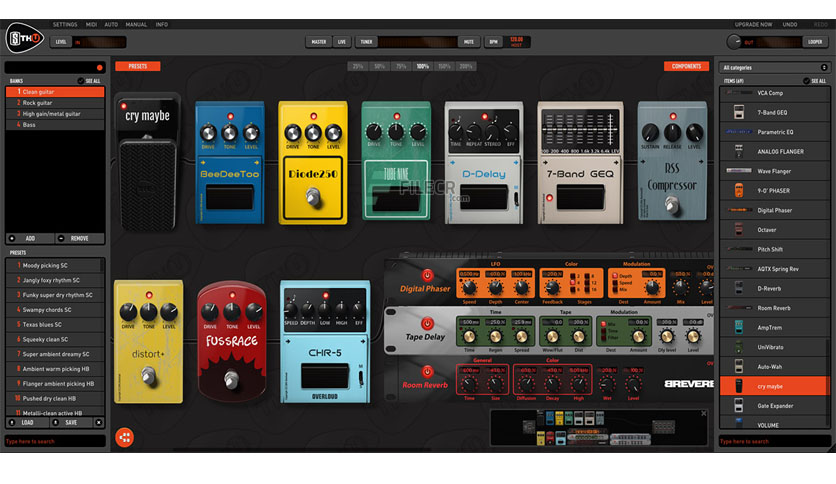This screenshot has width=836, height=484.
Task: Select the Gate Expander component
Action: pos(774,406)
